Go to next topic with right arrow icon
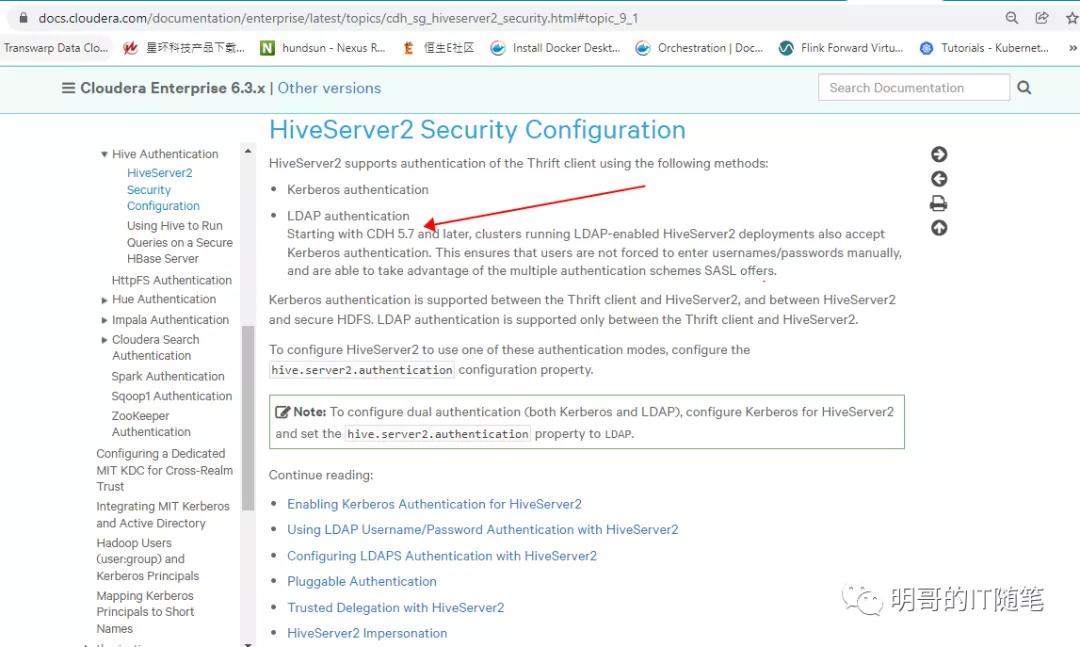1080x647 pixels. [x=939, y=154]
